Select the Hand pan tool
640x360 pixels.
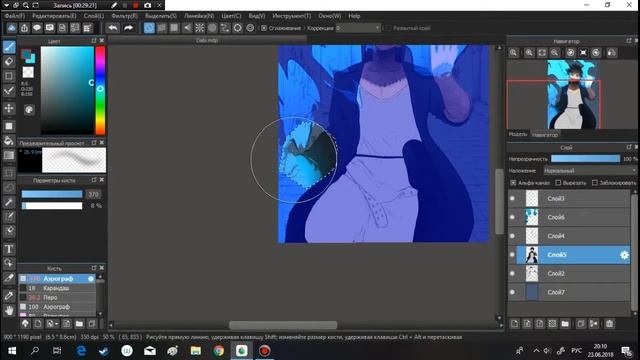click(x=9, y=311)
